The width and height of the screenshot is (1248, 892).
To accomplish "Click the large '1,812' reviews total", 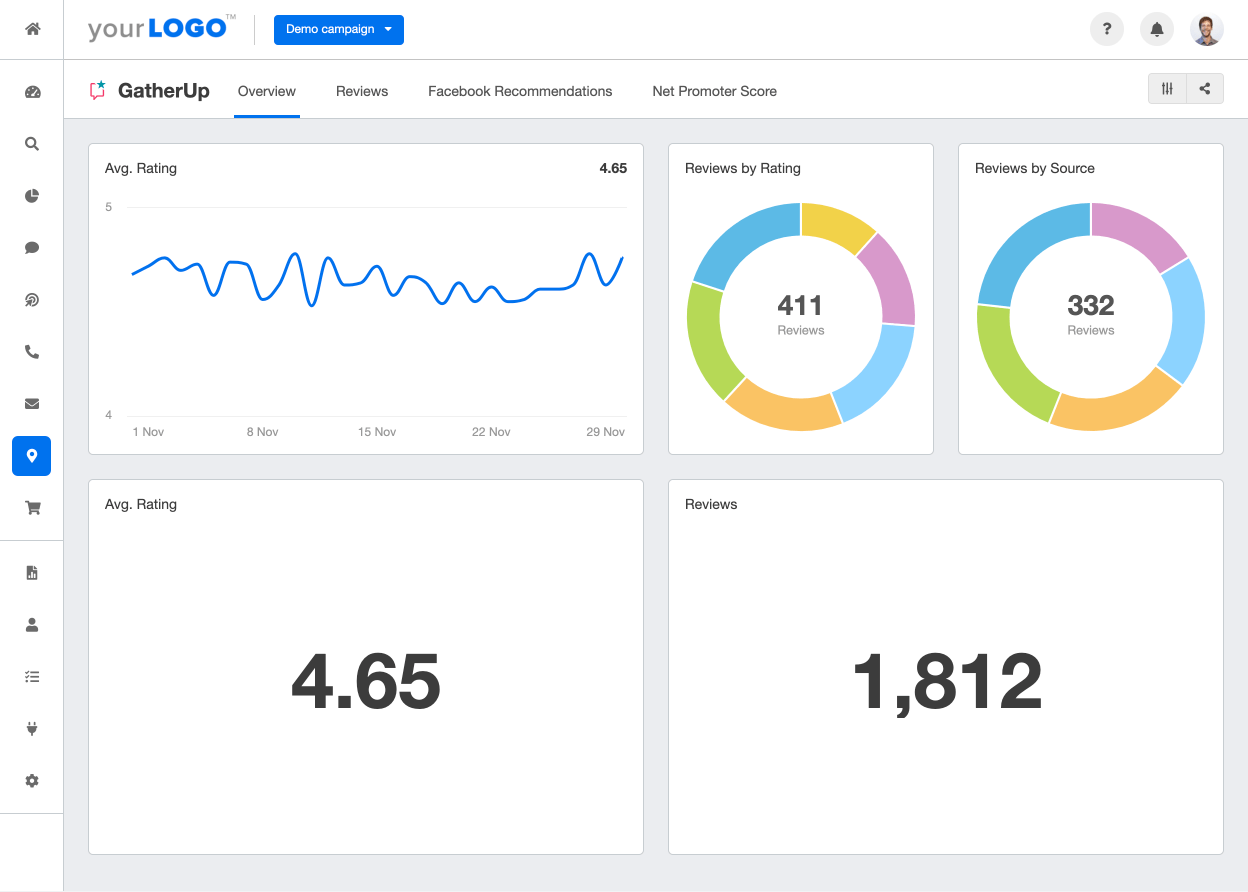I will pos(947,682).
